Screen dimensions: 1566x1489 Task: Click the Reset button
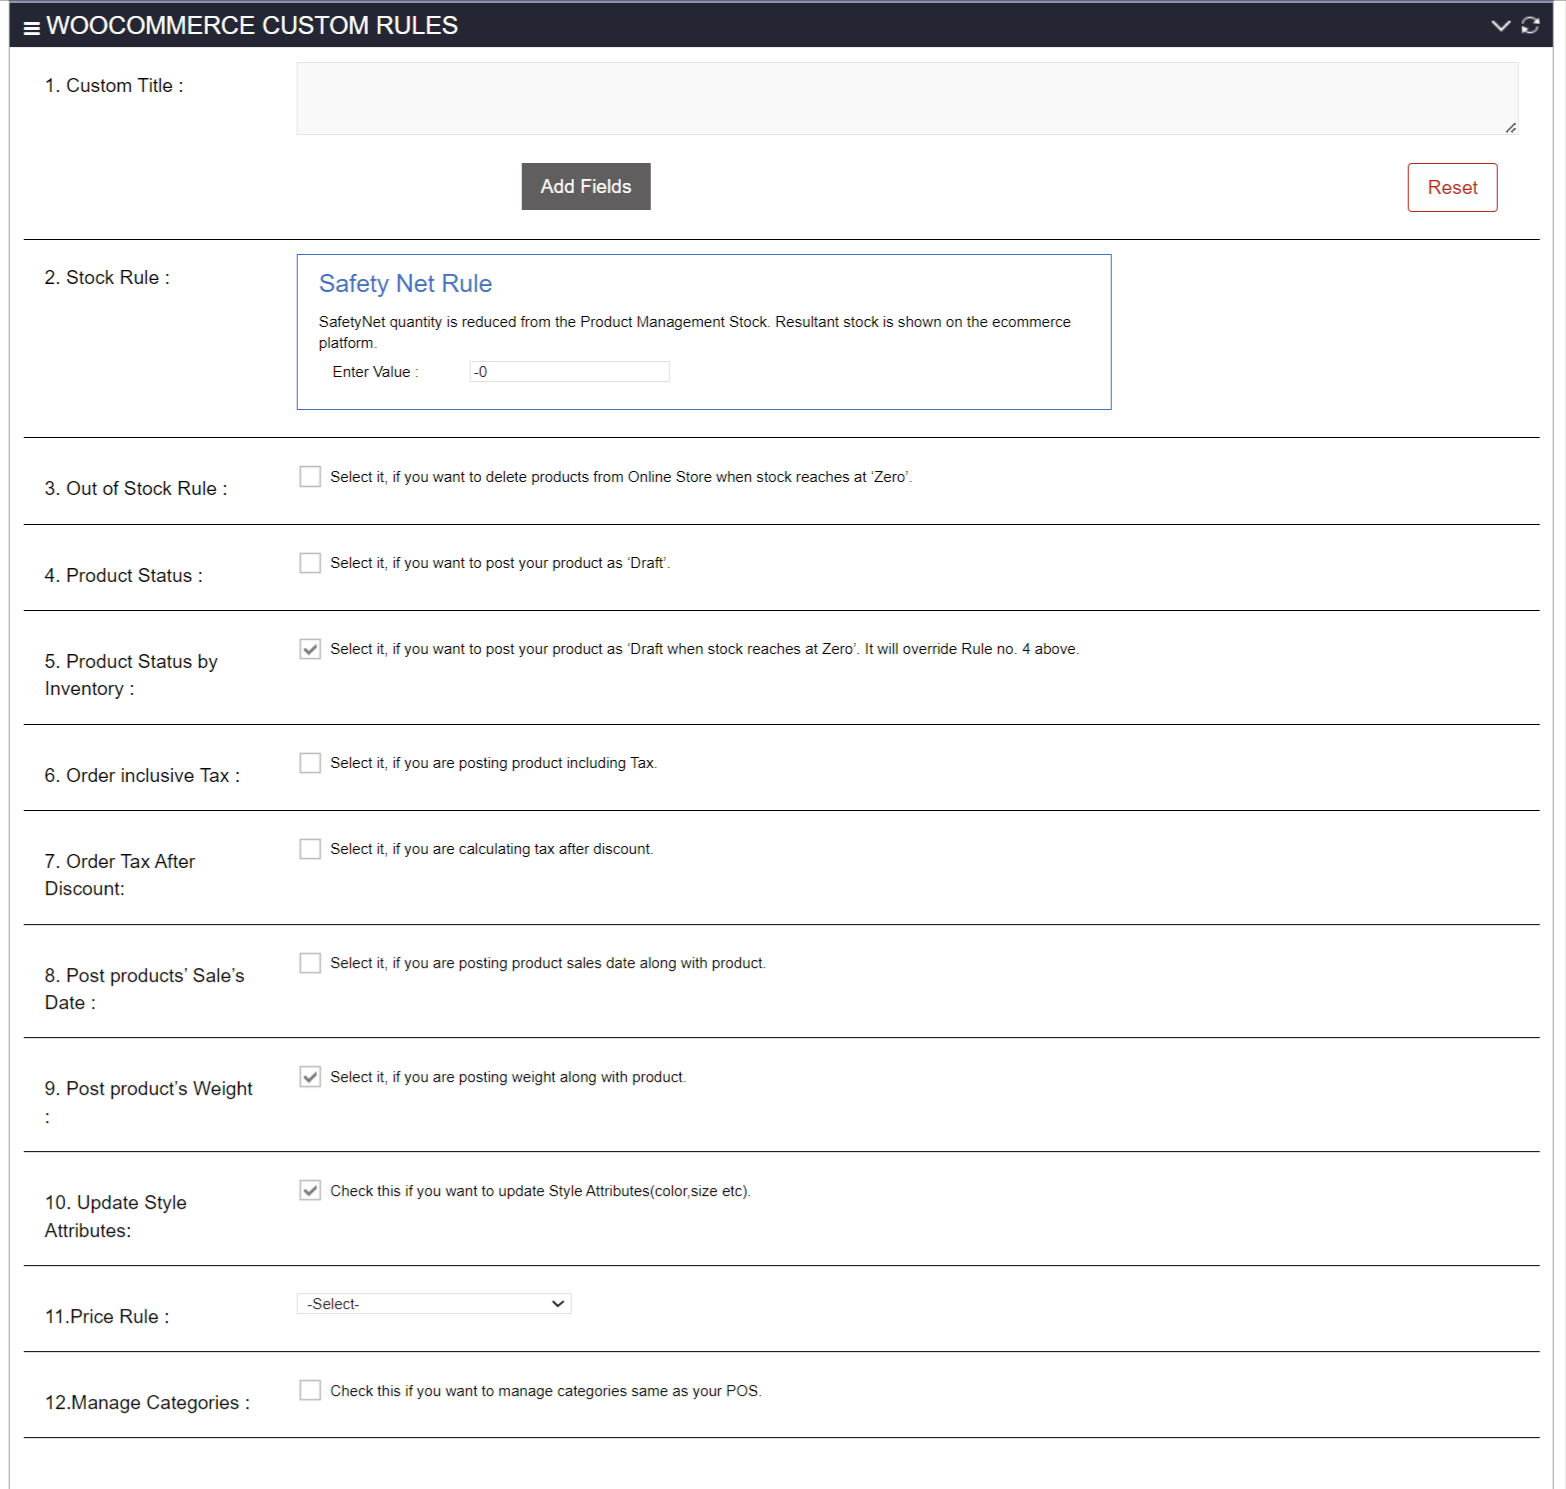1452,187
